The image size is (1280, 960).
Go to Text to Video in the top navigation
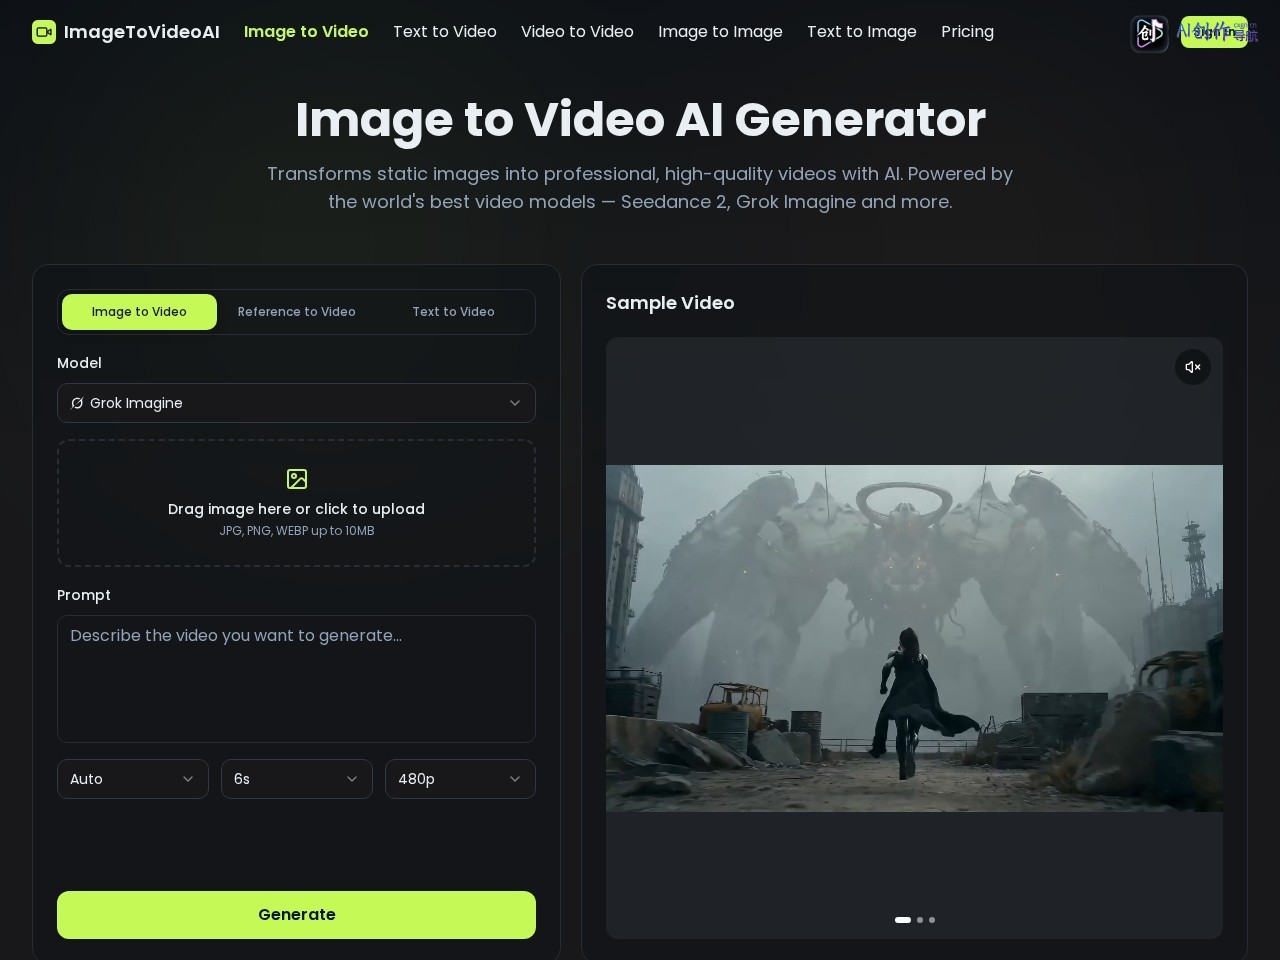[445, 32]
